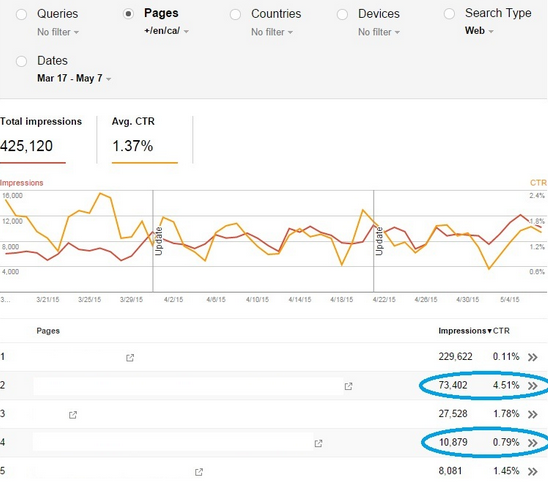Click the 4/14/15 date label on chart
Screen dimensions: 548x487
click(300, 300)
